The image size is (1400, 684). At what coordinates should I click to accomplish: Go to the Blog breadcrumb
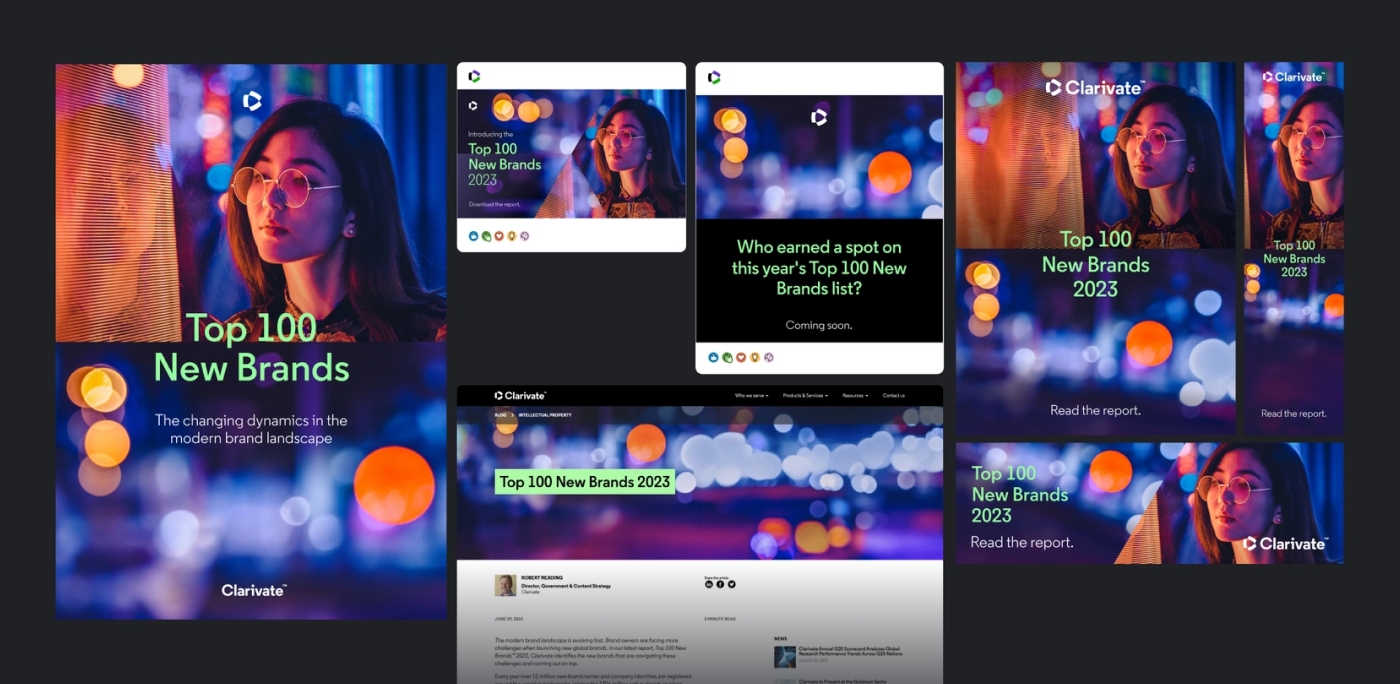click(500, 414)
